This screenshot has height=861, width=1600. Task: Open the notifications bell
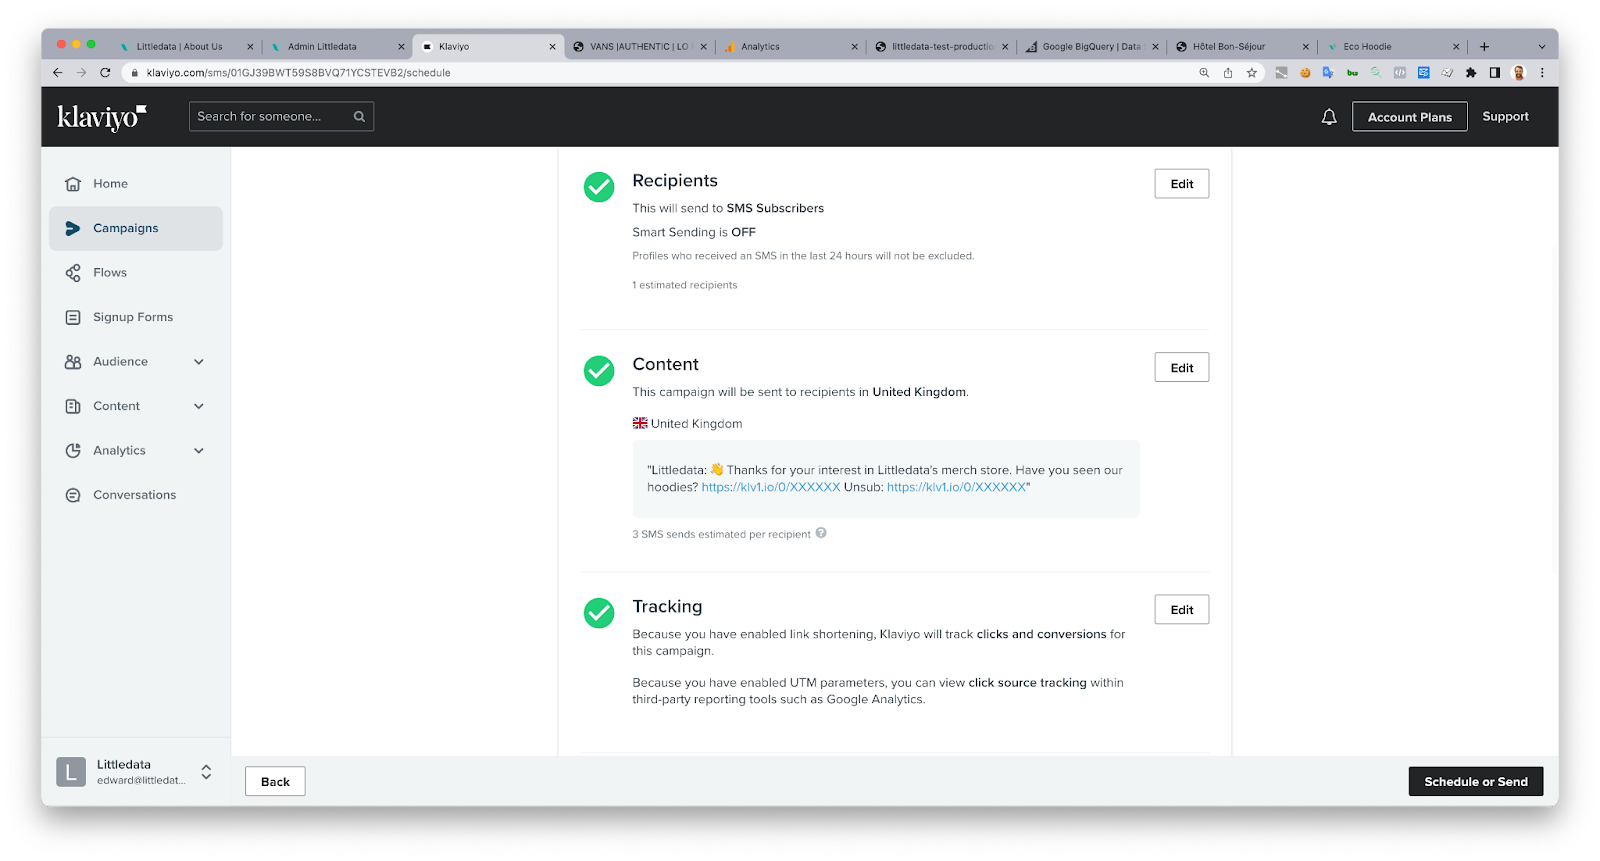pyautogui.click(x=1328, y=117)
